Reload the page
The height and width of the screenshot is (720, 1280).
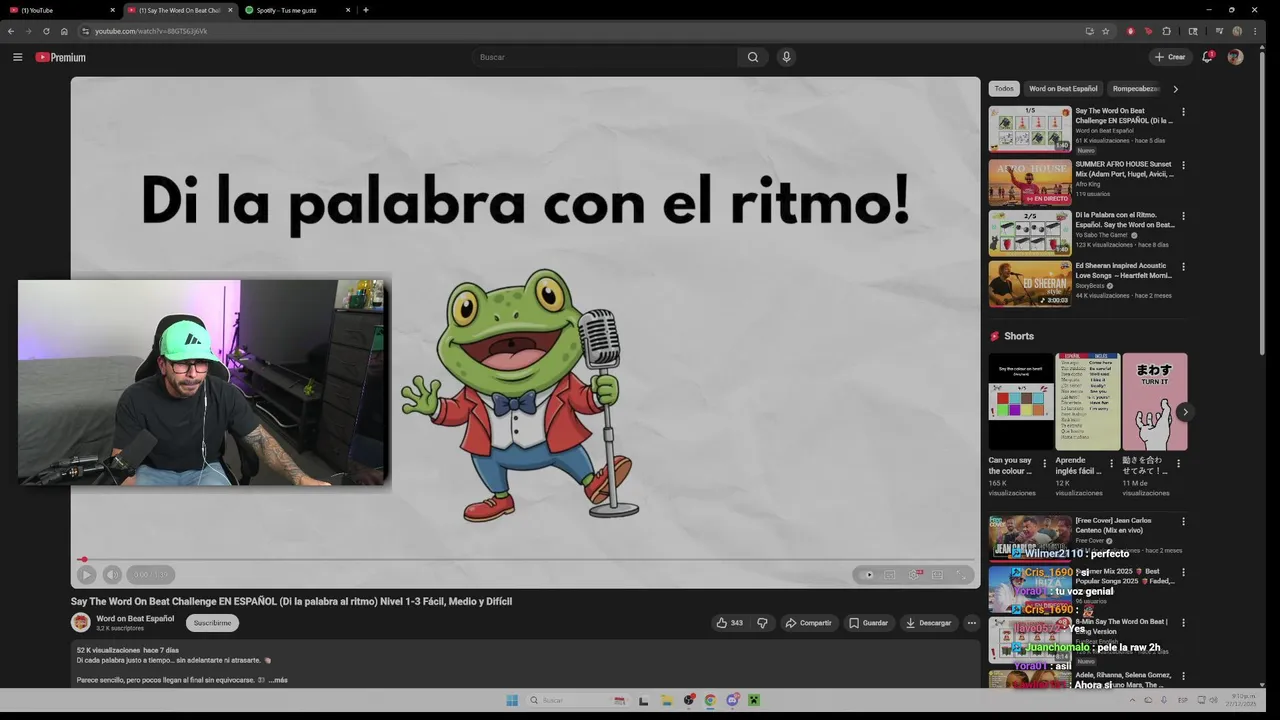46,31
